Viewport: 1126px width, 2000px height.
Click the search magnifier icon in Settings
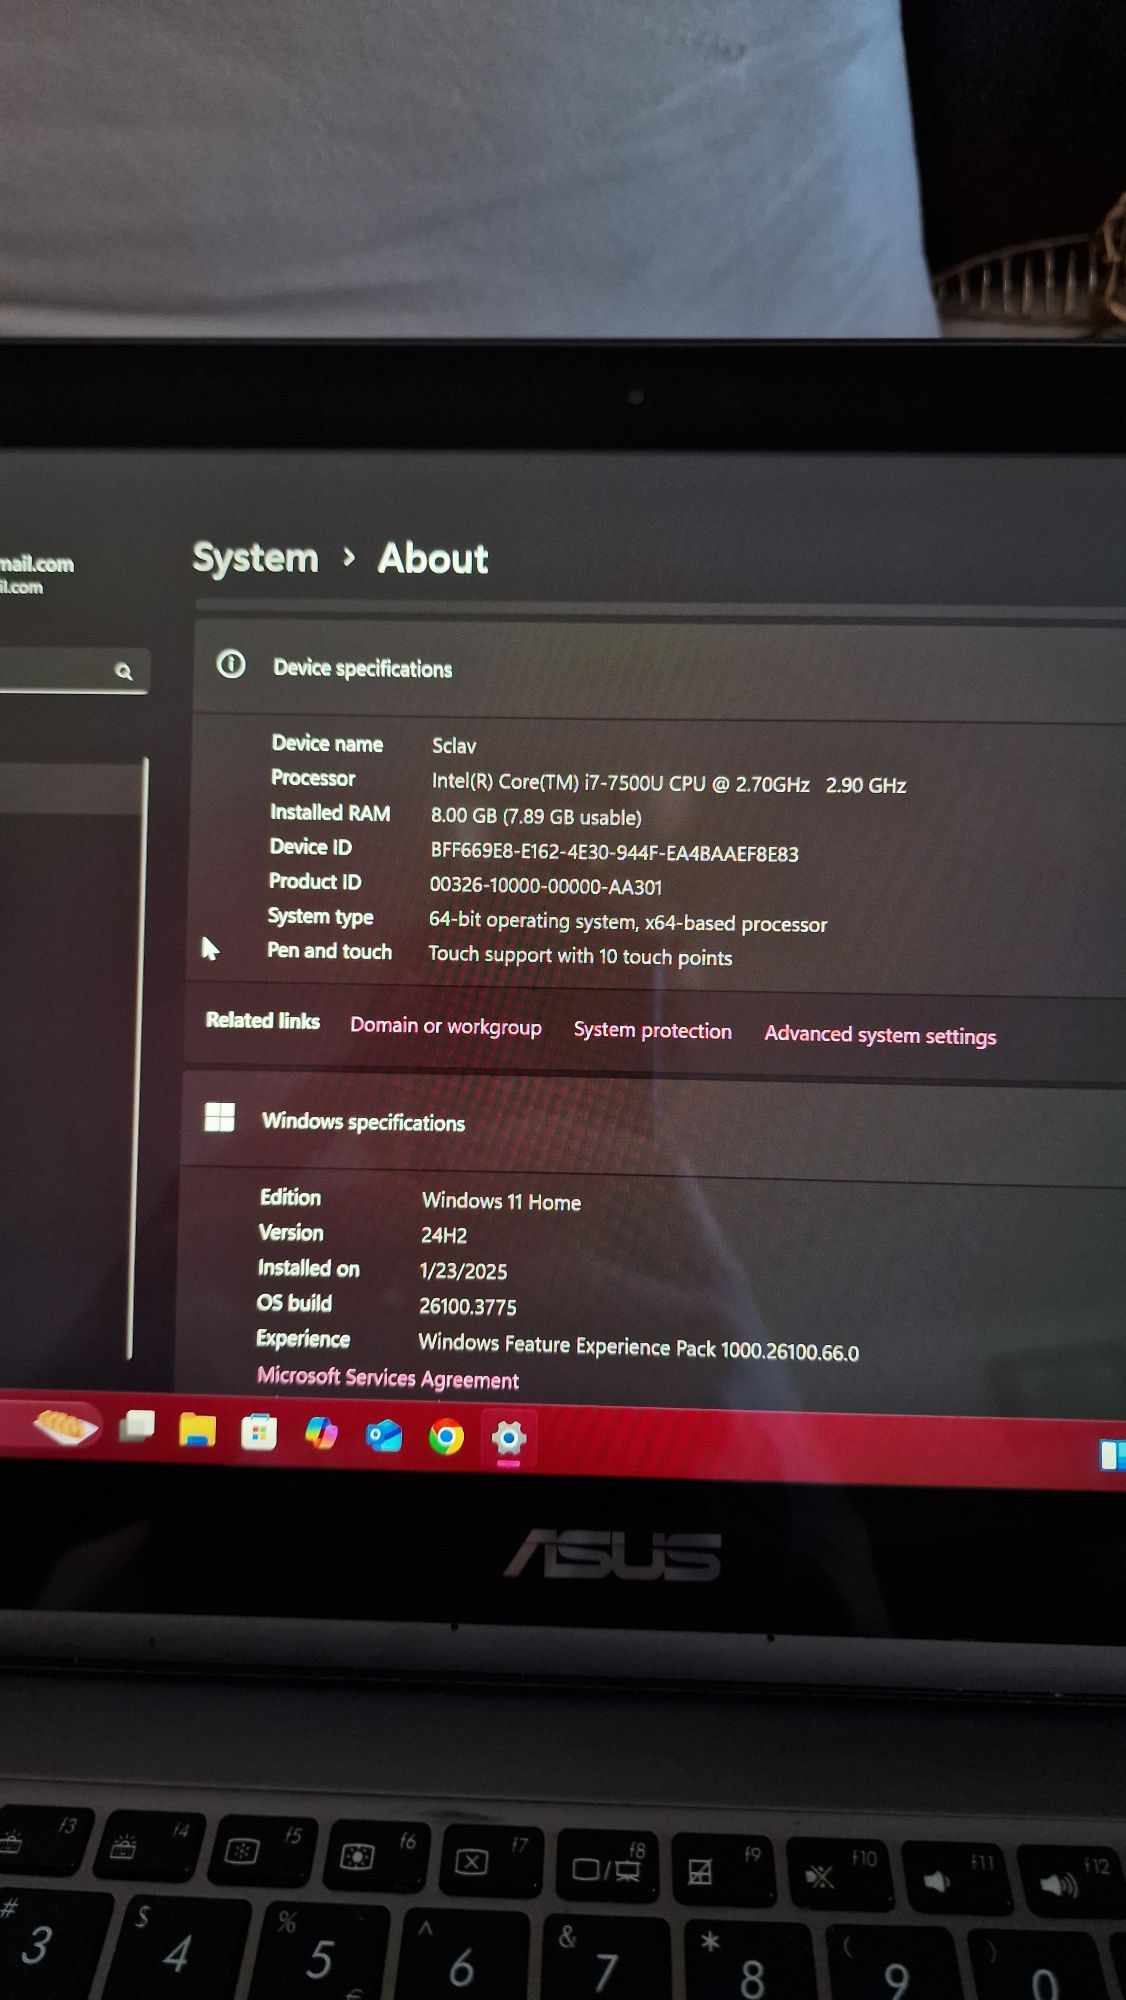pos(124,671)
